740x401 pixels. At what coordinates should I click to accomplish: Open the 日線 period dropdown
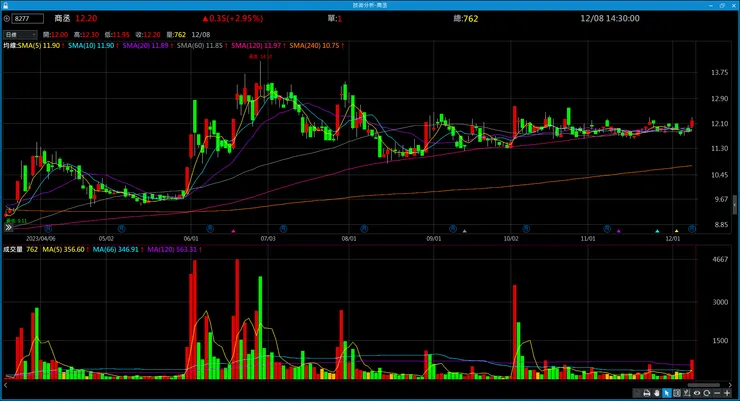click(20, 35)
